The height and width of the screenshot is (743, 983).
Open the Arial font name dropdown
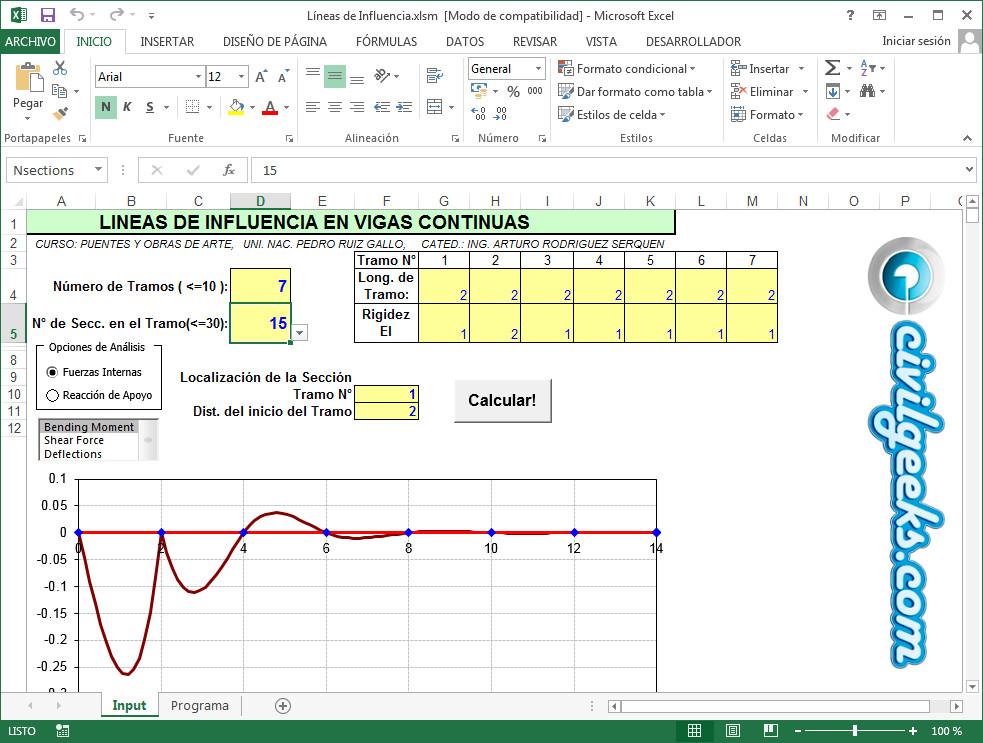point(198,76)
